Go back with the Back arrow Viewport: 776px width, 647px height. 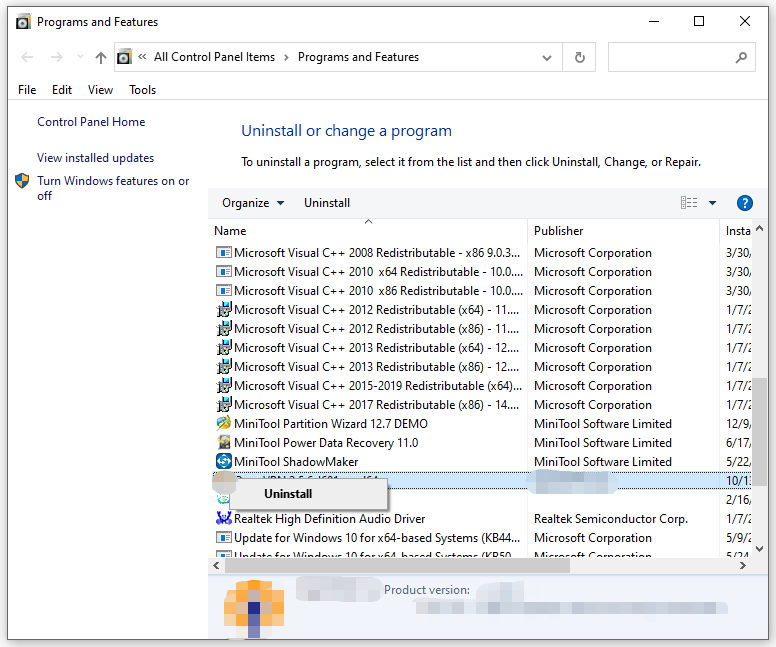27,57
